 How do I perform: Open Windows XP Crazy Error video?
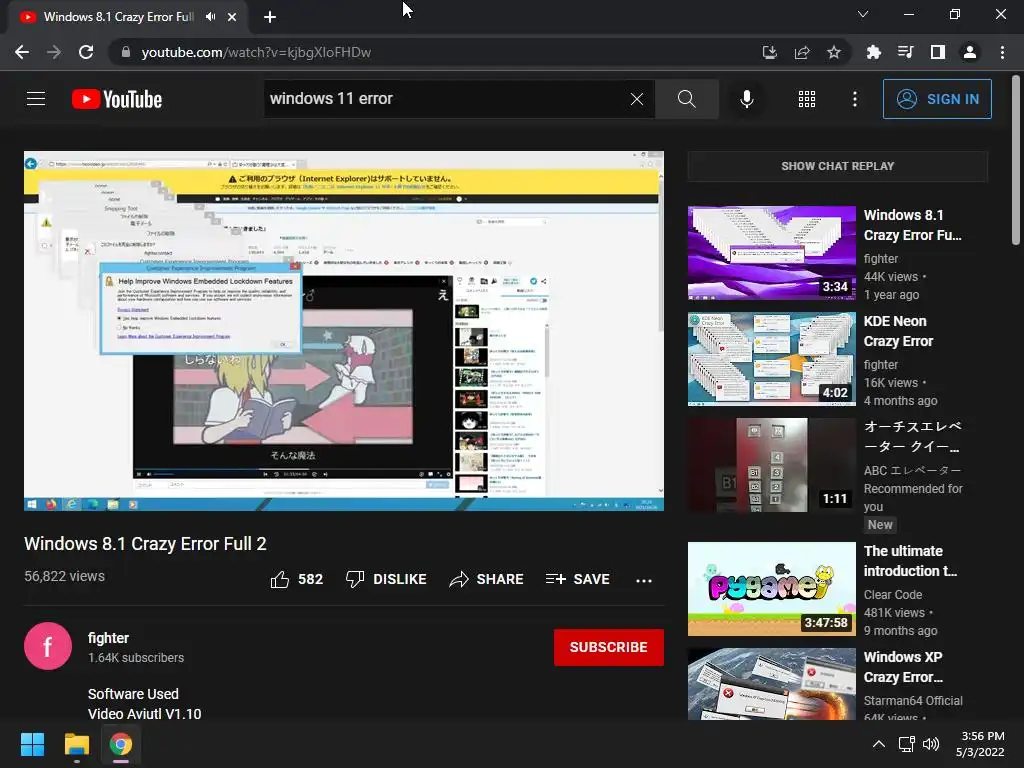point(771,684)
